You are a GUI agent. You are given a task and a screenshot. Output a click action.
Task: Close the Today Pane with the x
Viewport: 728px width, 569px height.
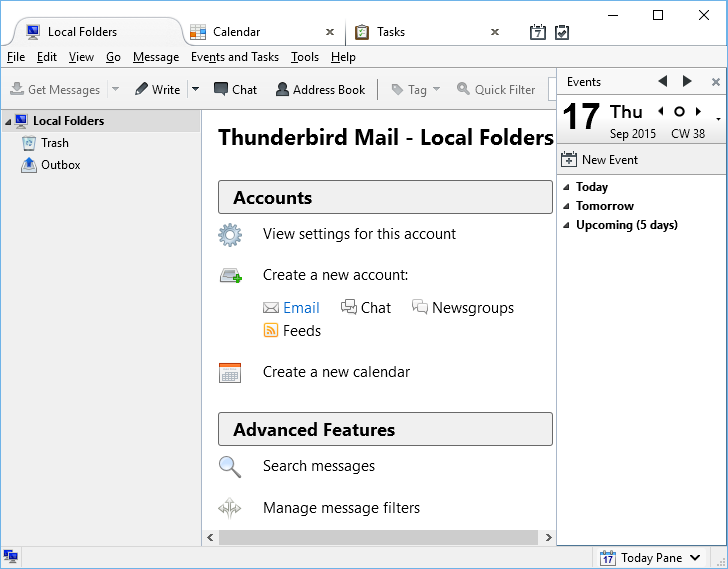[x=715, y=82]
